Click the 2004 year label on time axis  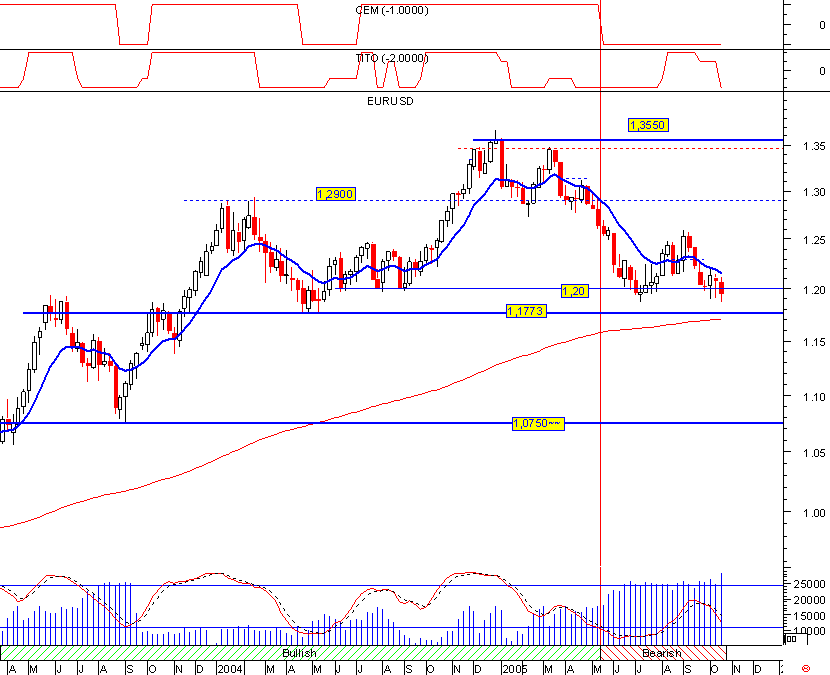(230, 669)
